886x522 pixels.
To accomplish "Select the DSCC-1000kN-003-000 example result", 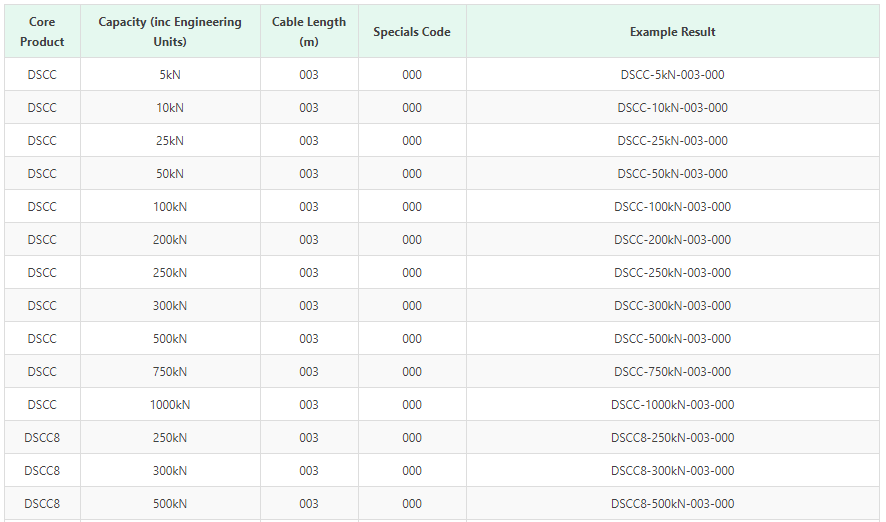I will coord(672,405).
